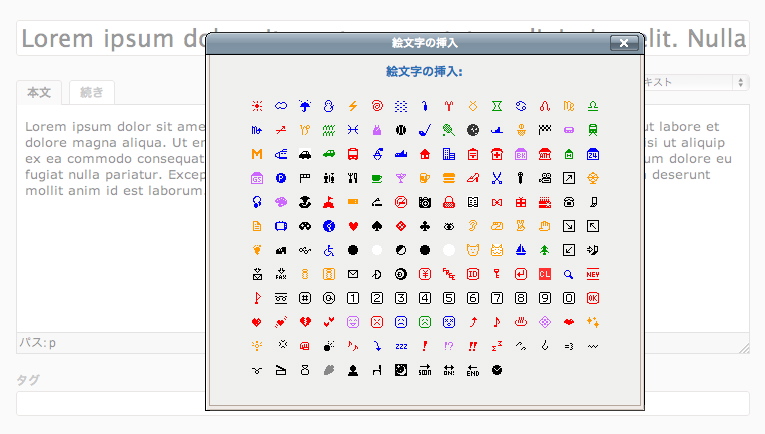The height and width of the screenshot is (434, 765).
Task: Insert the hospital red cross emoji
Action: (497, 154)
